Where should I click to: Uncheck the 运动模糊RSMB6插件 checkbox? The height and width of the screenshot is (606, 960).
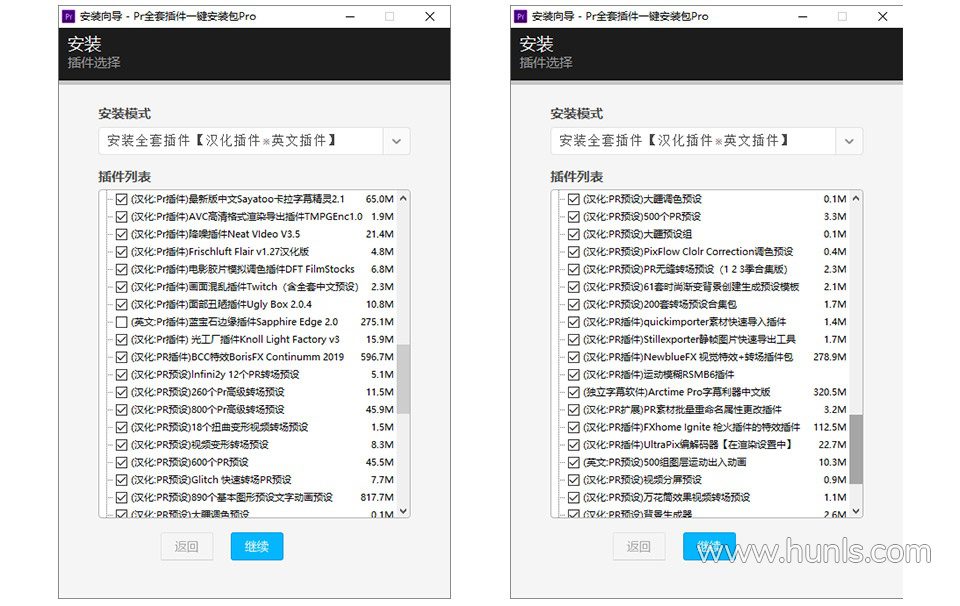click(574, 375)
